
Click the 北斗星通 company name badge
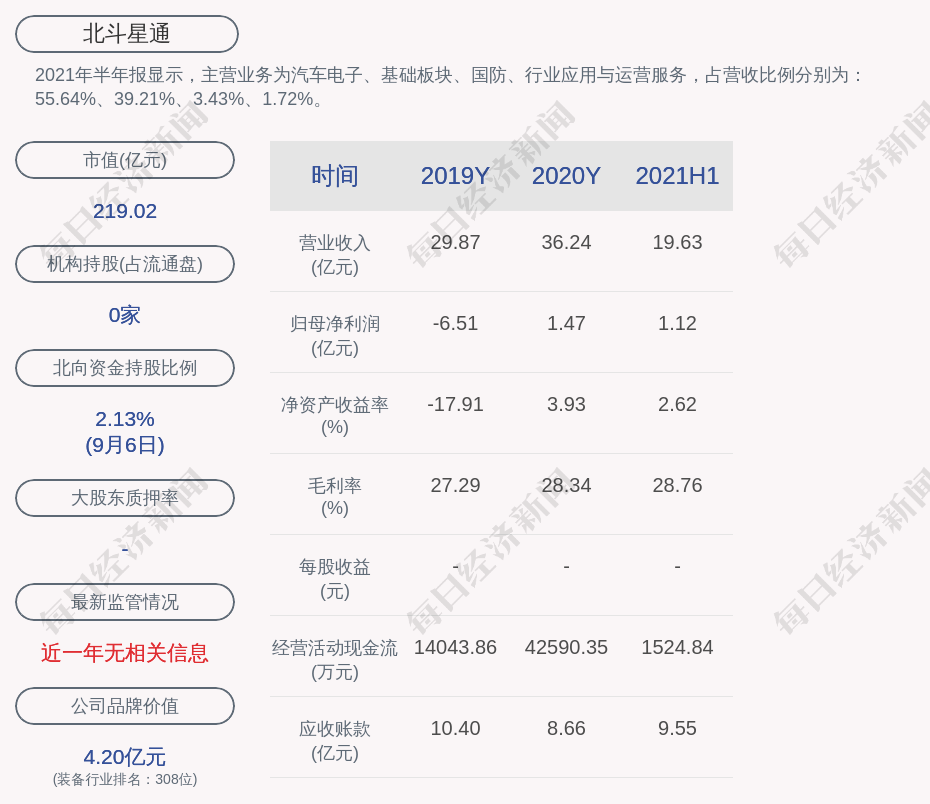tap(125, 33)
